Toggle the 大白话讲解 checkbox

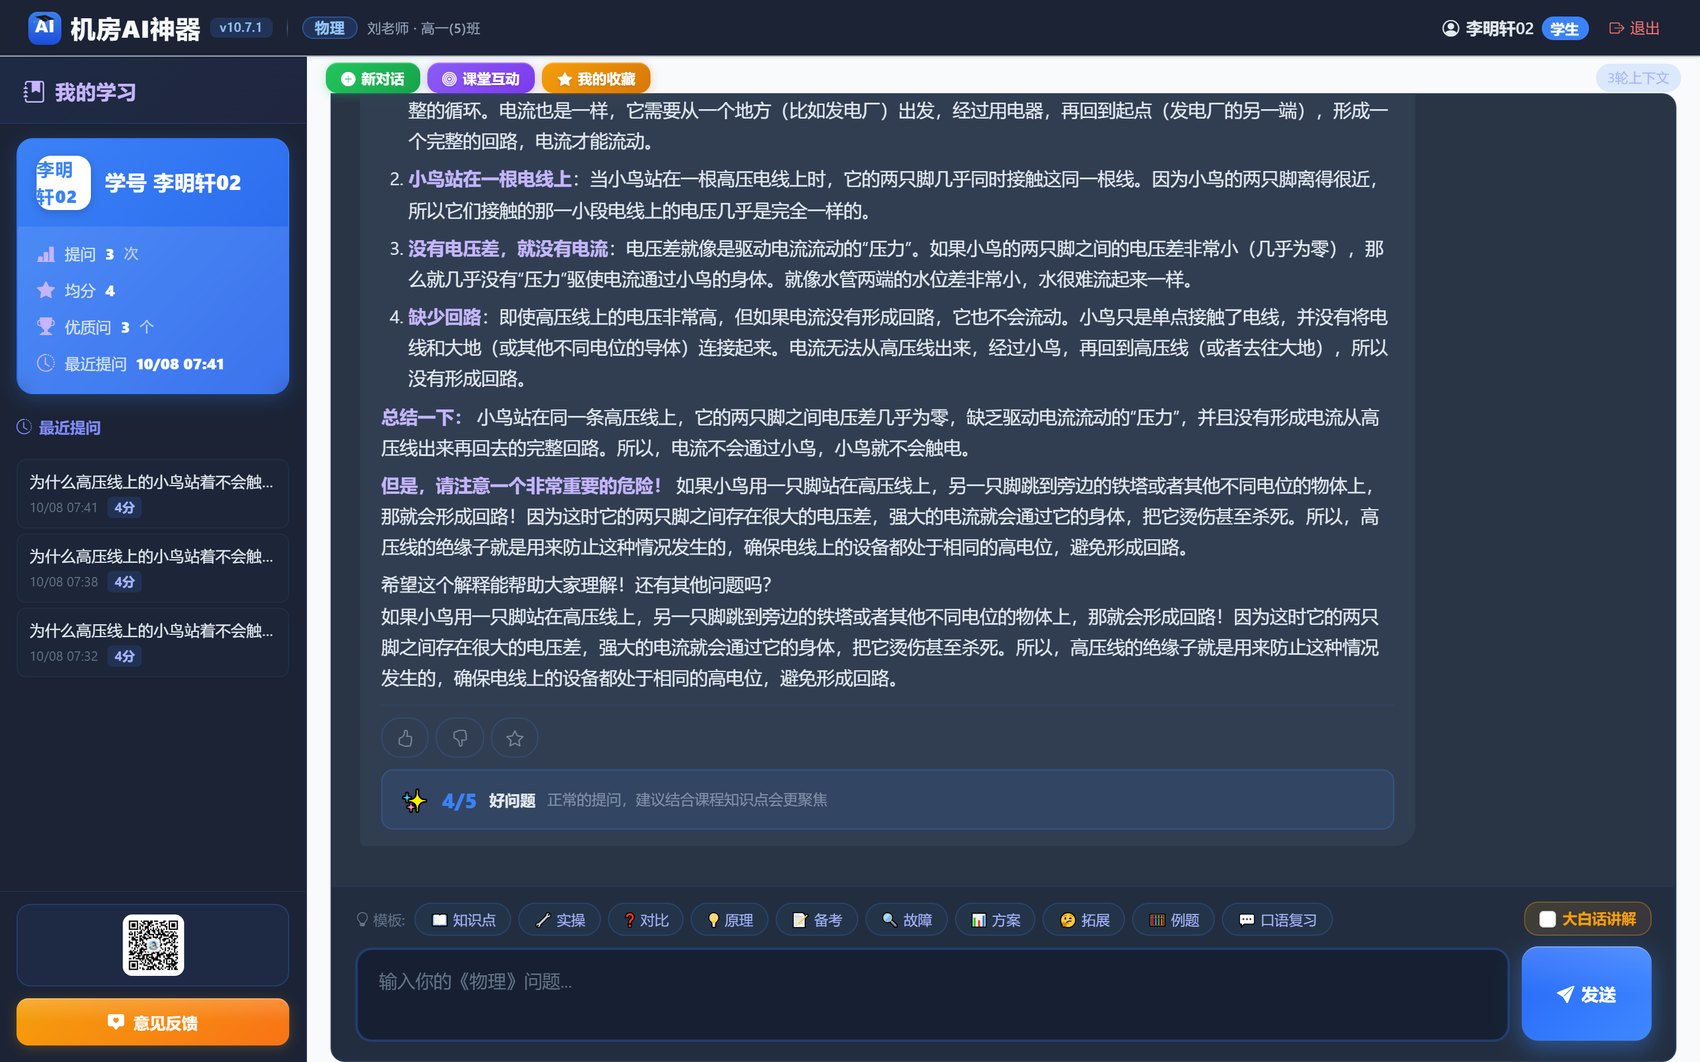click(1547, 919)
